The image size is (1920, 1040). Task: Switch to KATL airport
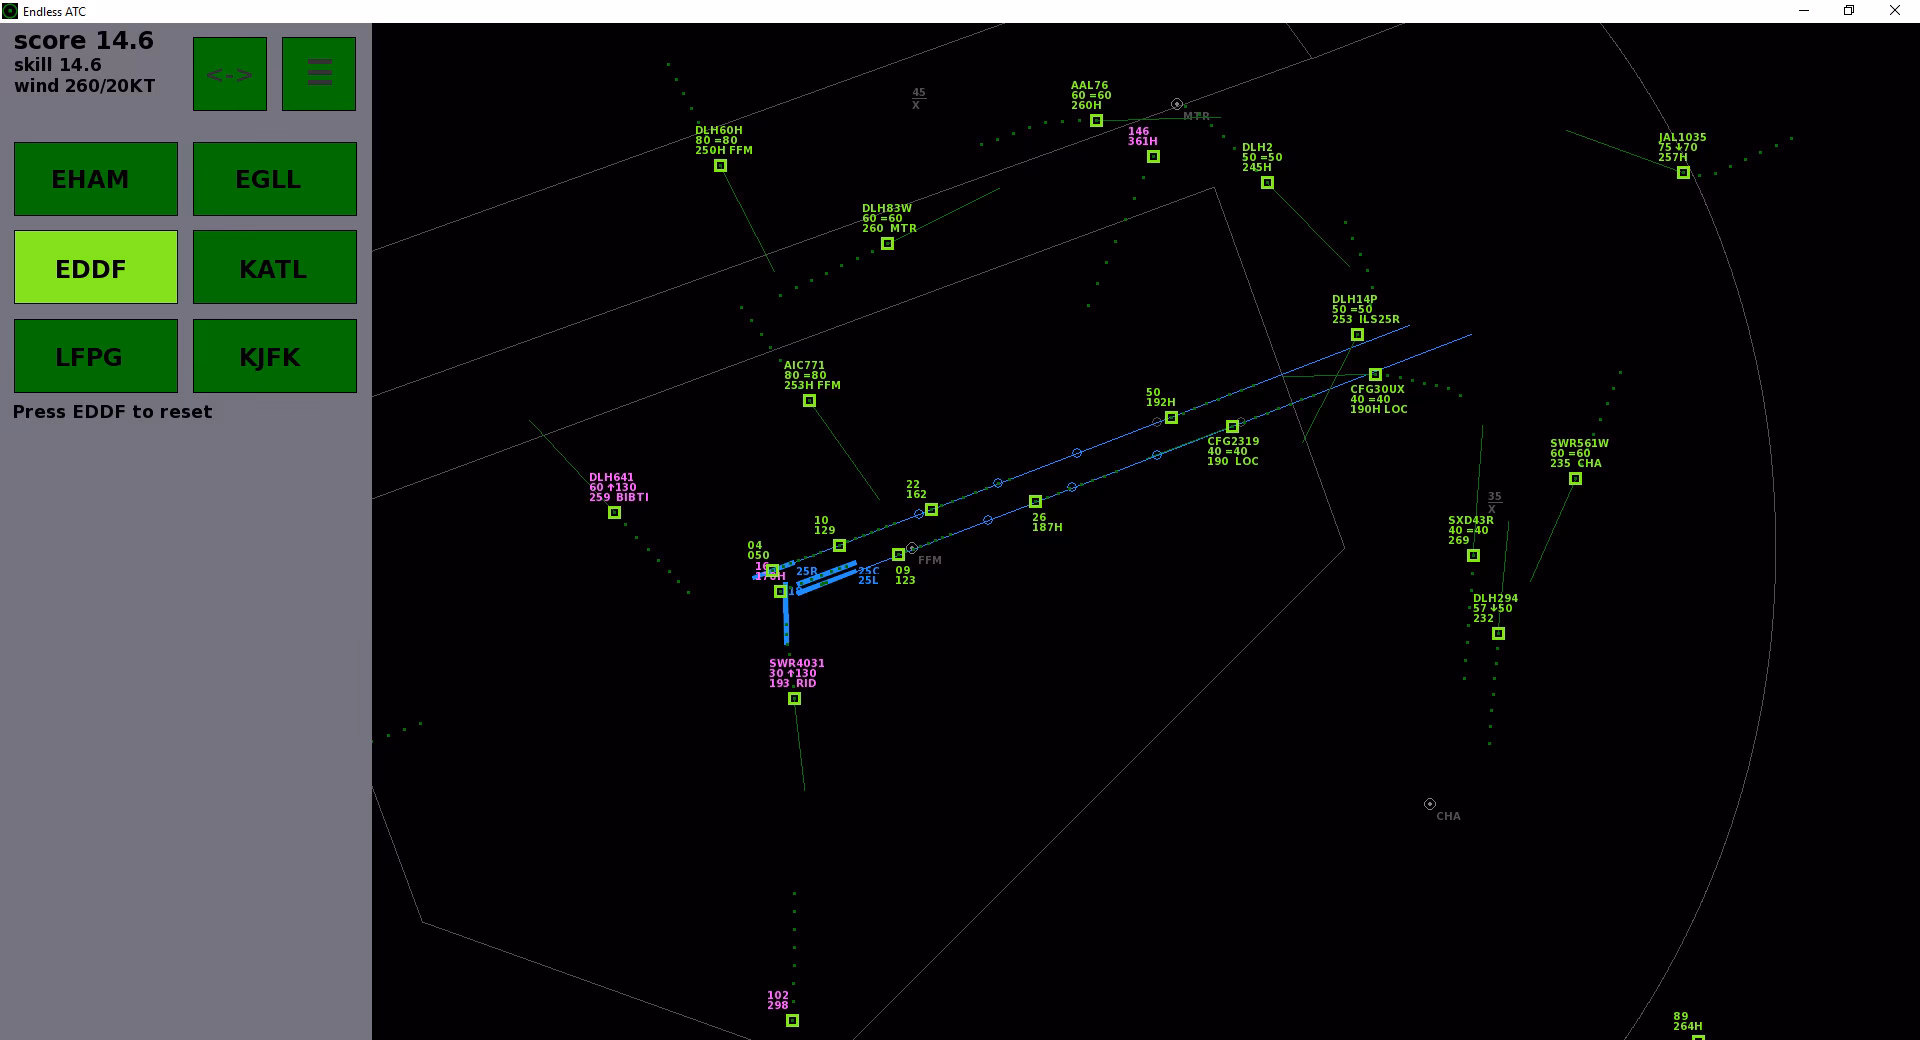[x=275, y=267]
